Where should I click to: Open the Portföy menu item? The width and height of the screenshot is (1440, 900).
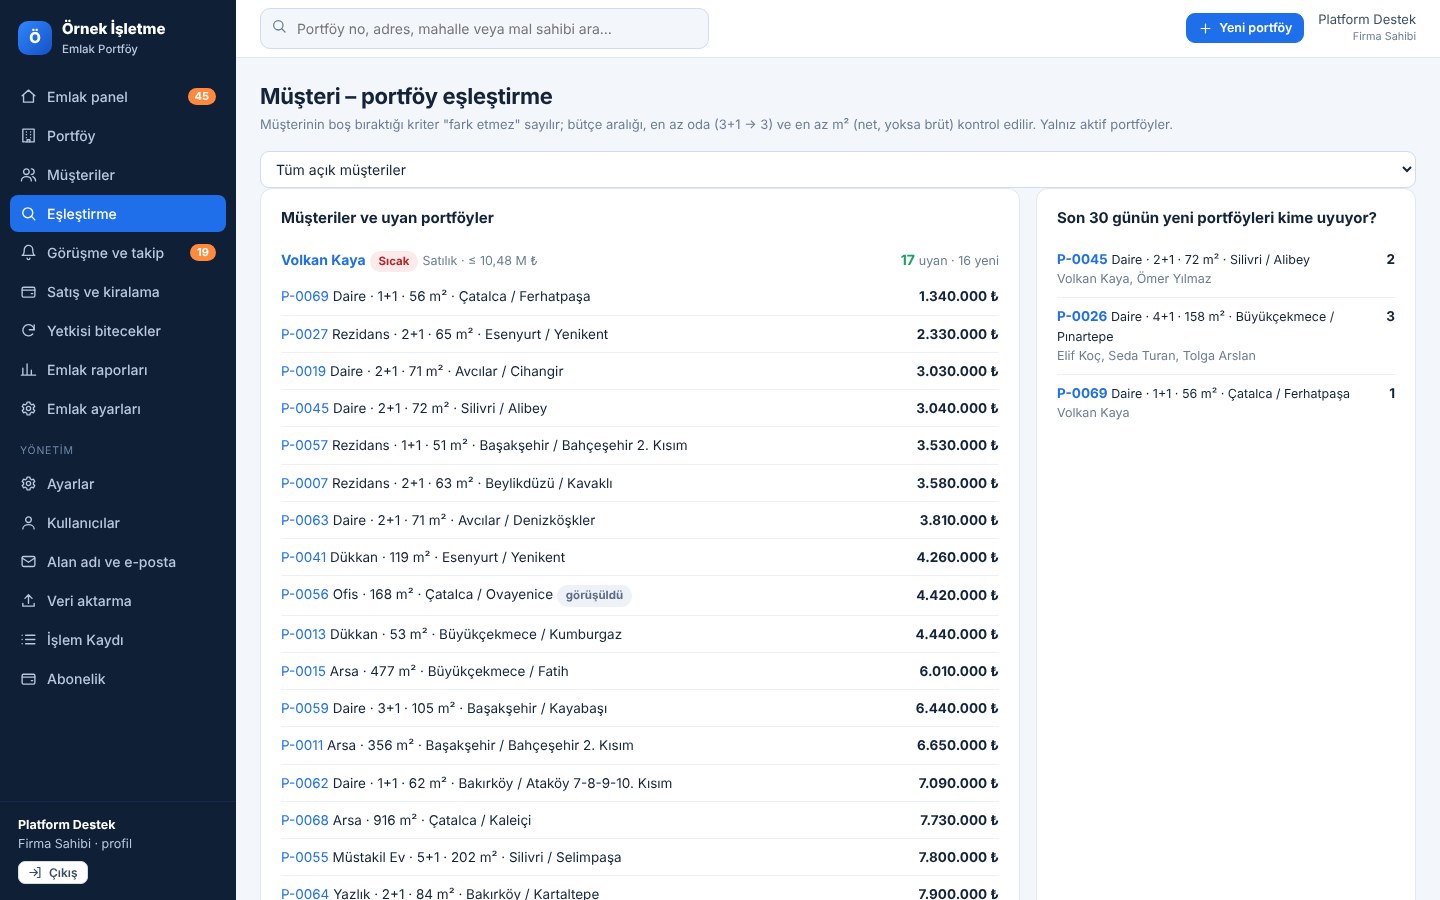(118, 136)
